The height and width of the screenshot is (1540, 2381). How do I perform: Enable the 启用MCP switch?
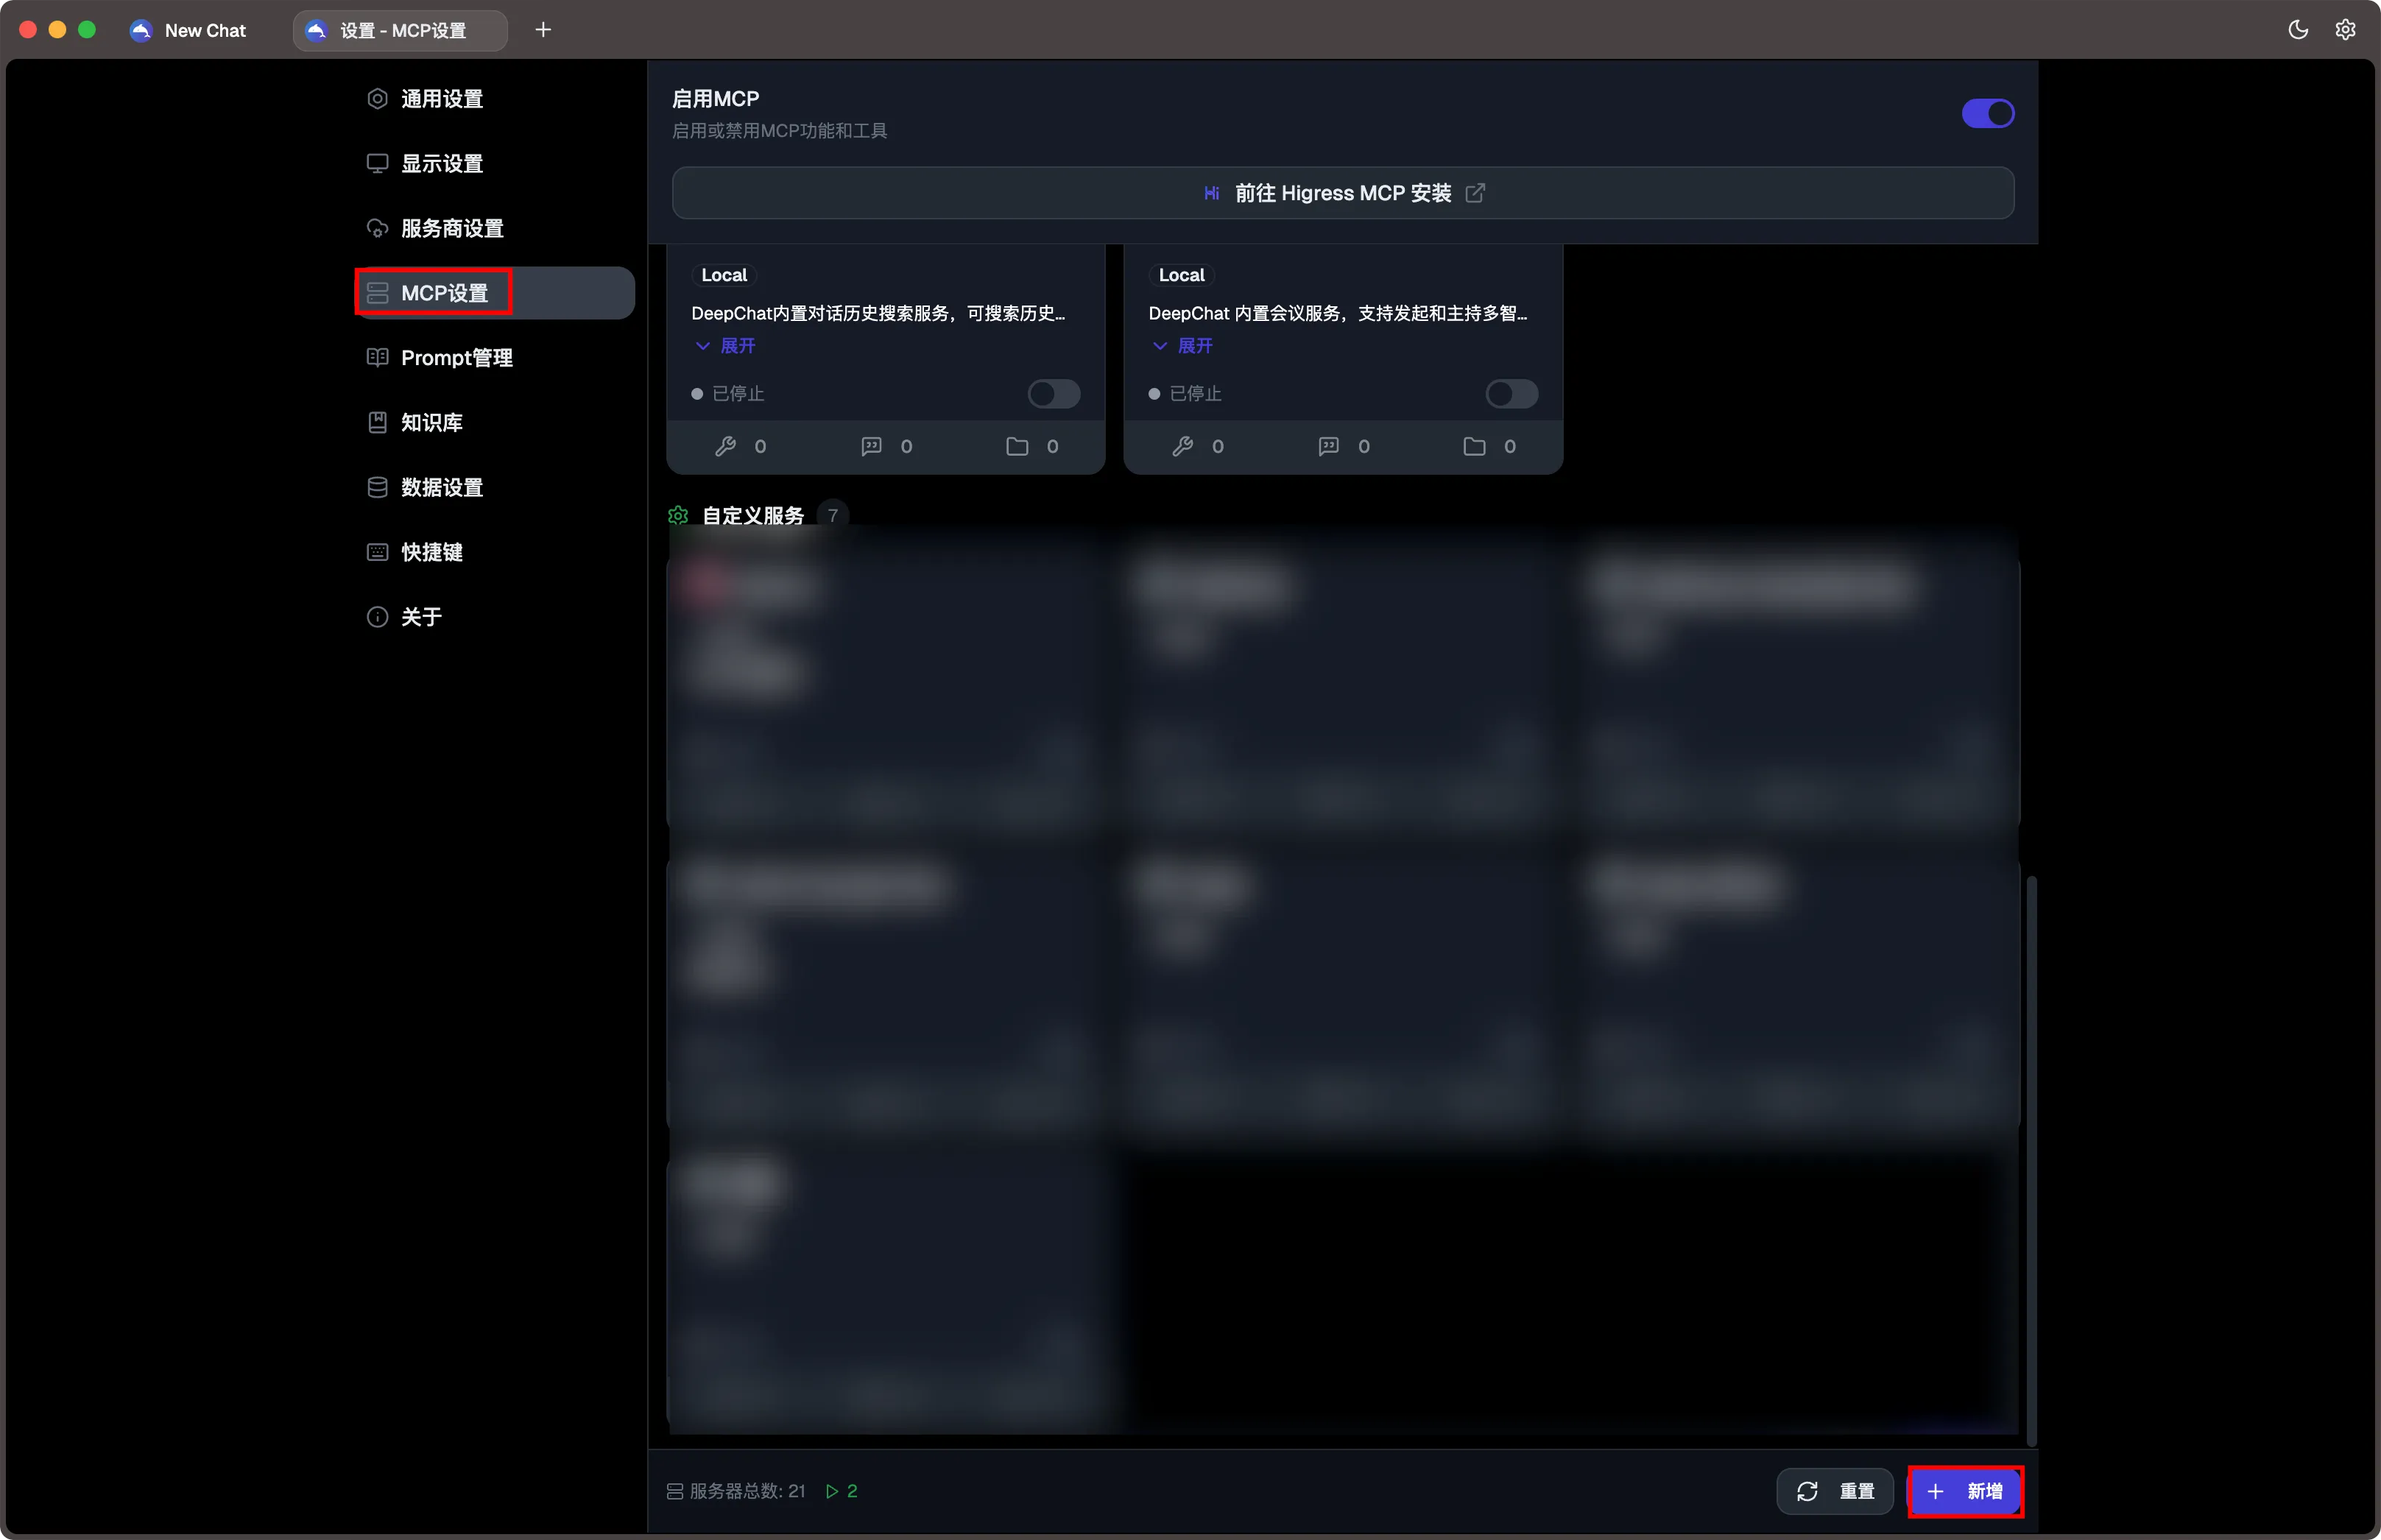(1988, 113)
